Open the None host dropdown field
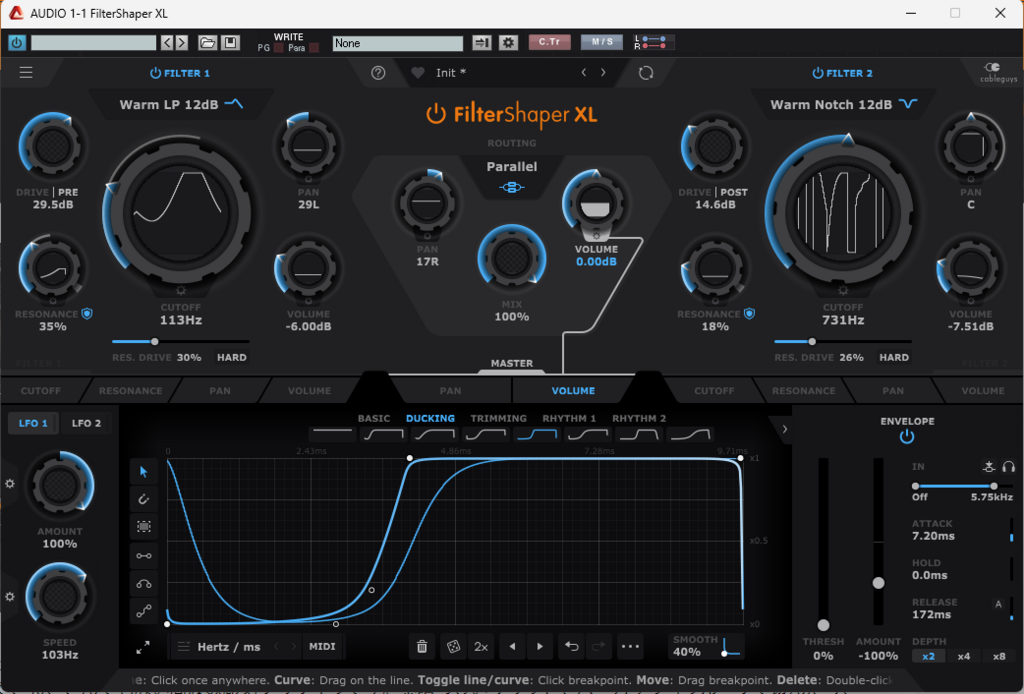Viewport: 1024px width, 694px height. [x=398, y=43]
